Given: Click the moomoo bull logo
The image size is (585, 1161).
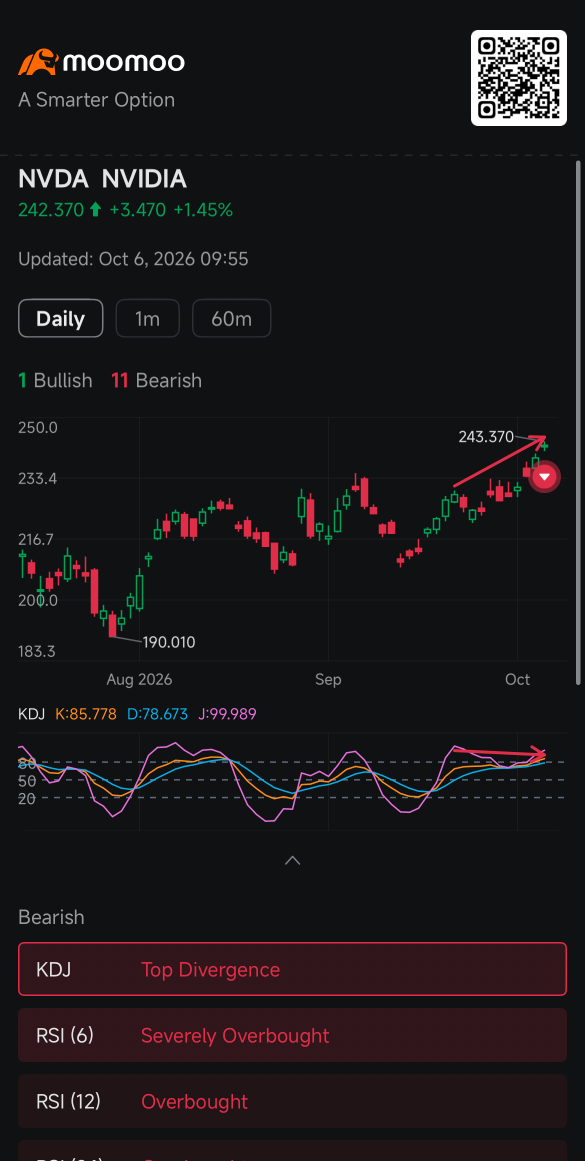Looking at the screenshot, I should (38, 62).
